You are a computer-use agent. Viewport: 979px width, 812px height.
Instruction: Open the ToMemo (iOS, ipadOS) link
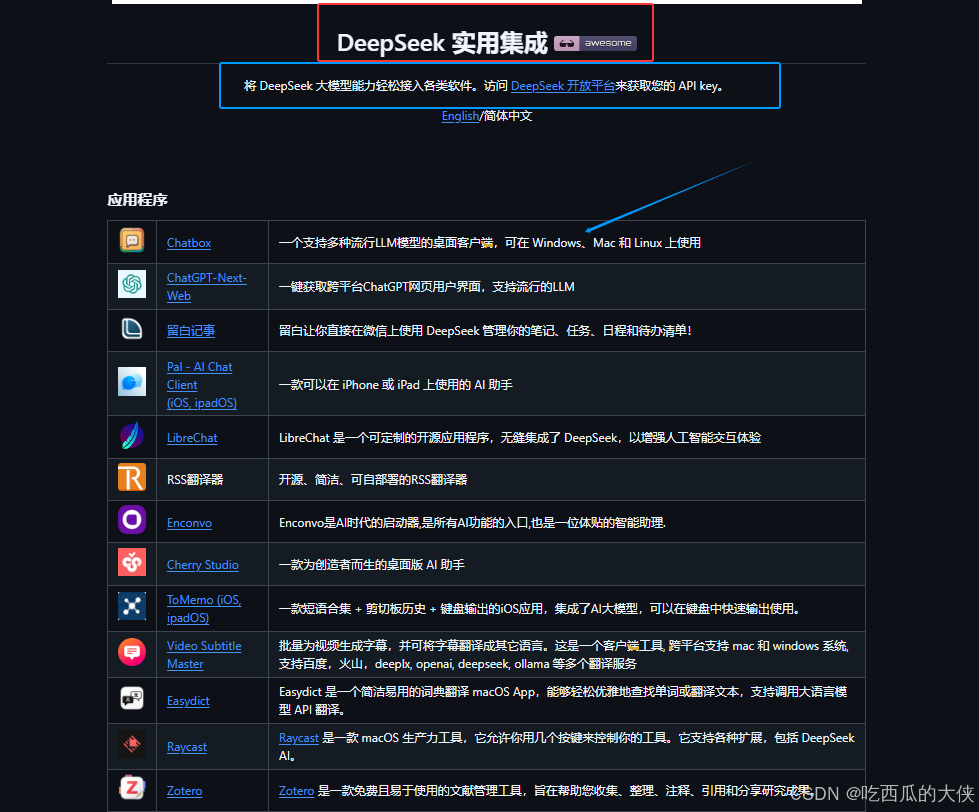(204, 609)
